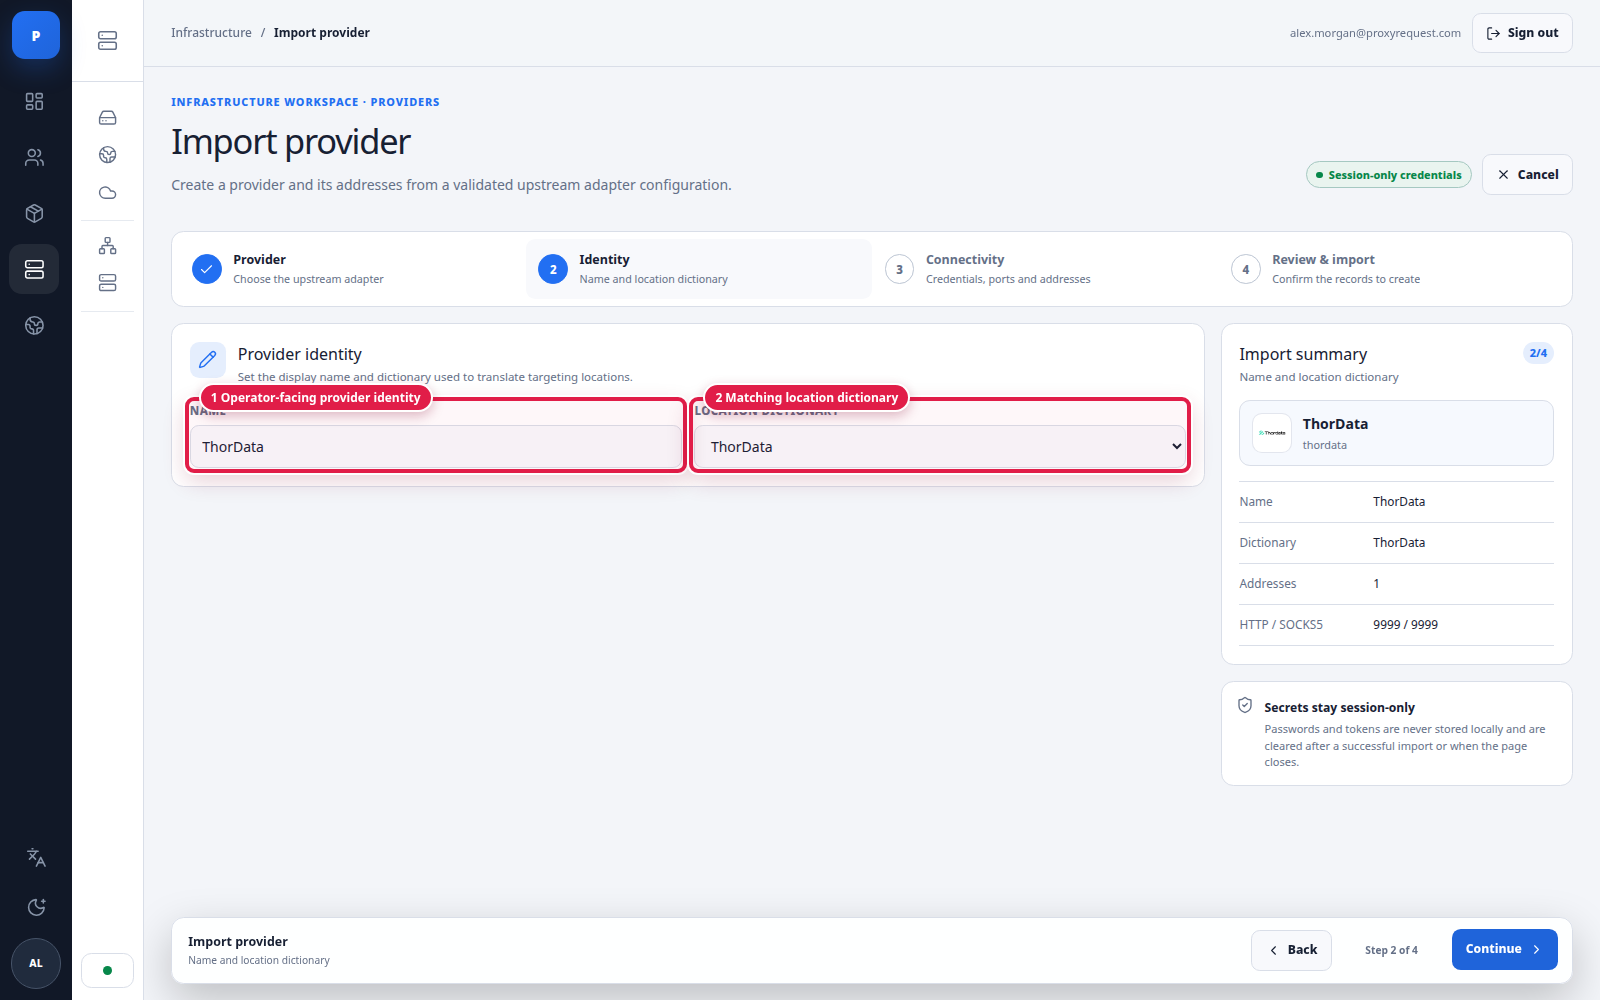Open the hard drive icon in light sidebar
The height and width of the screenshot is (1000, 1600).
[x=108, y=118]
